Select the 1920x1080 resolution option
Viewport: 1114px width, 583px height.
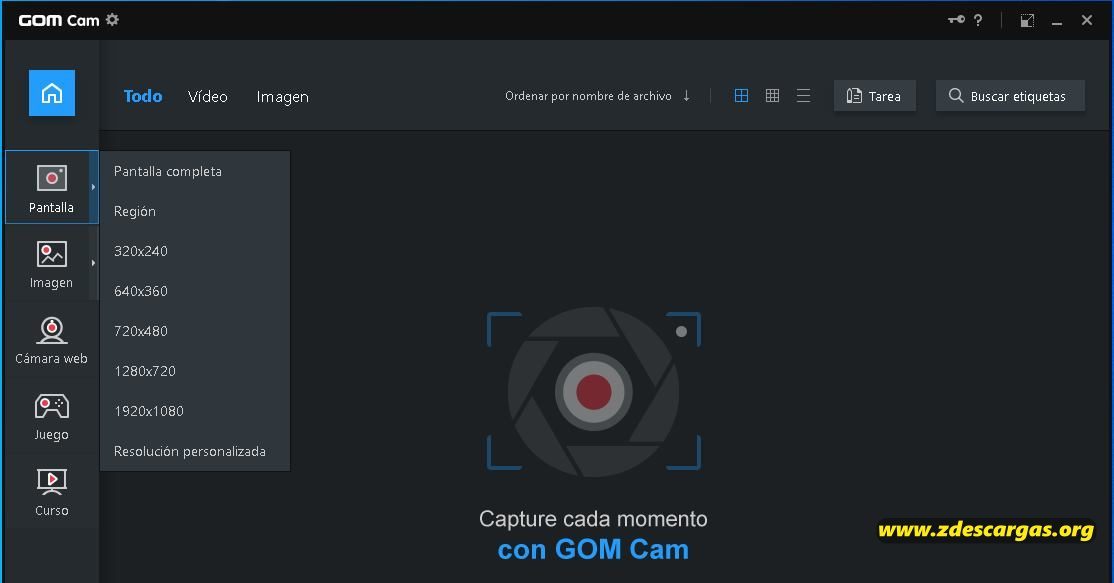[x=195, y=410]
